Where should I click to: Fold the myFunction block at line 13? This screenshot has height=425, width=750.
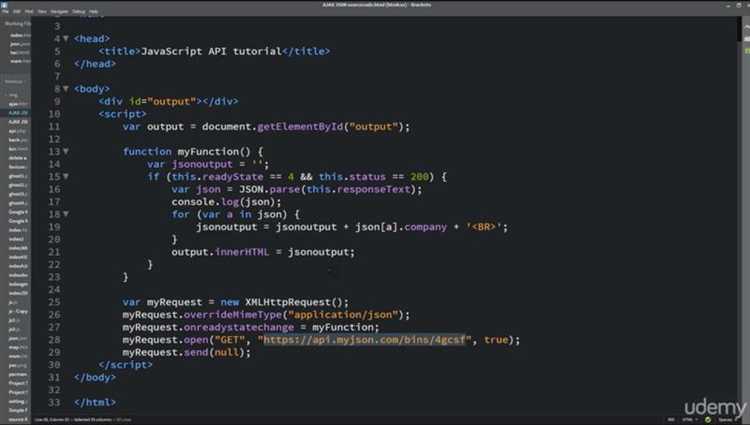[x=66, y=152]
